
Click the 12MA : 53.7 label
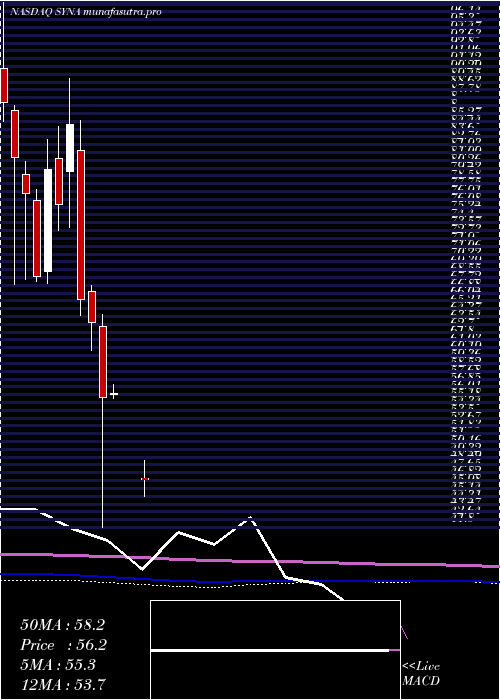point(62,685)
